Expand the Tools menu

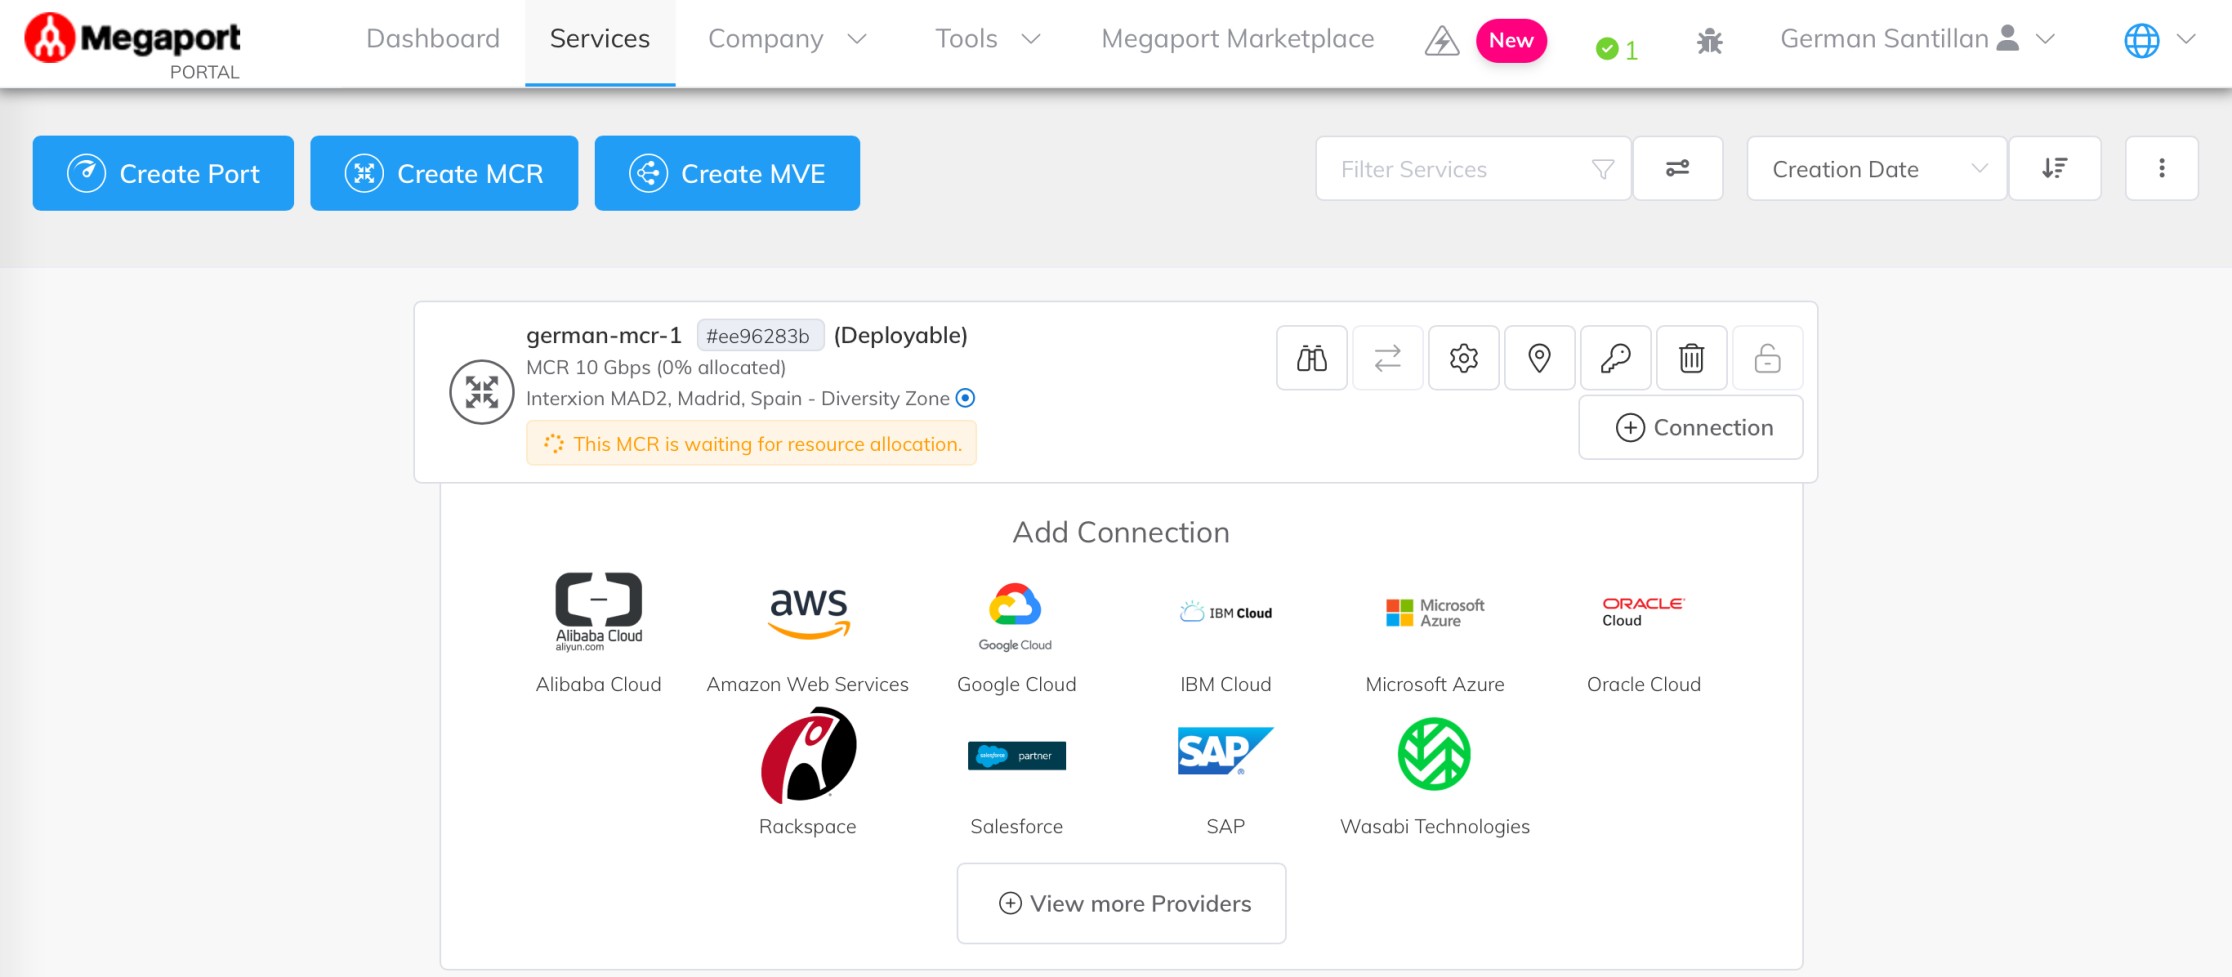coord(987,39)
